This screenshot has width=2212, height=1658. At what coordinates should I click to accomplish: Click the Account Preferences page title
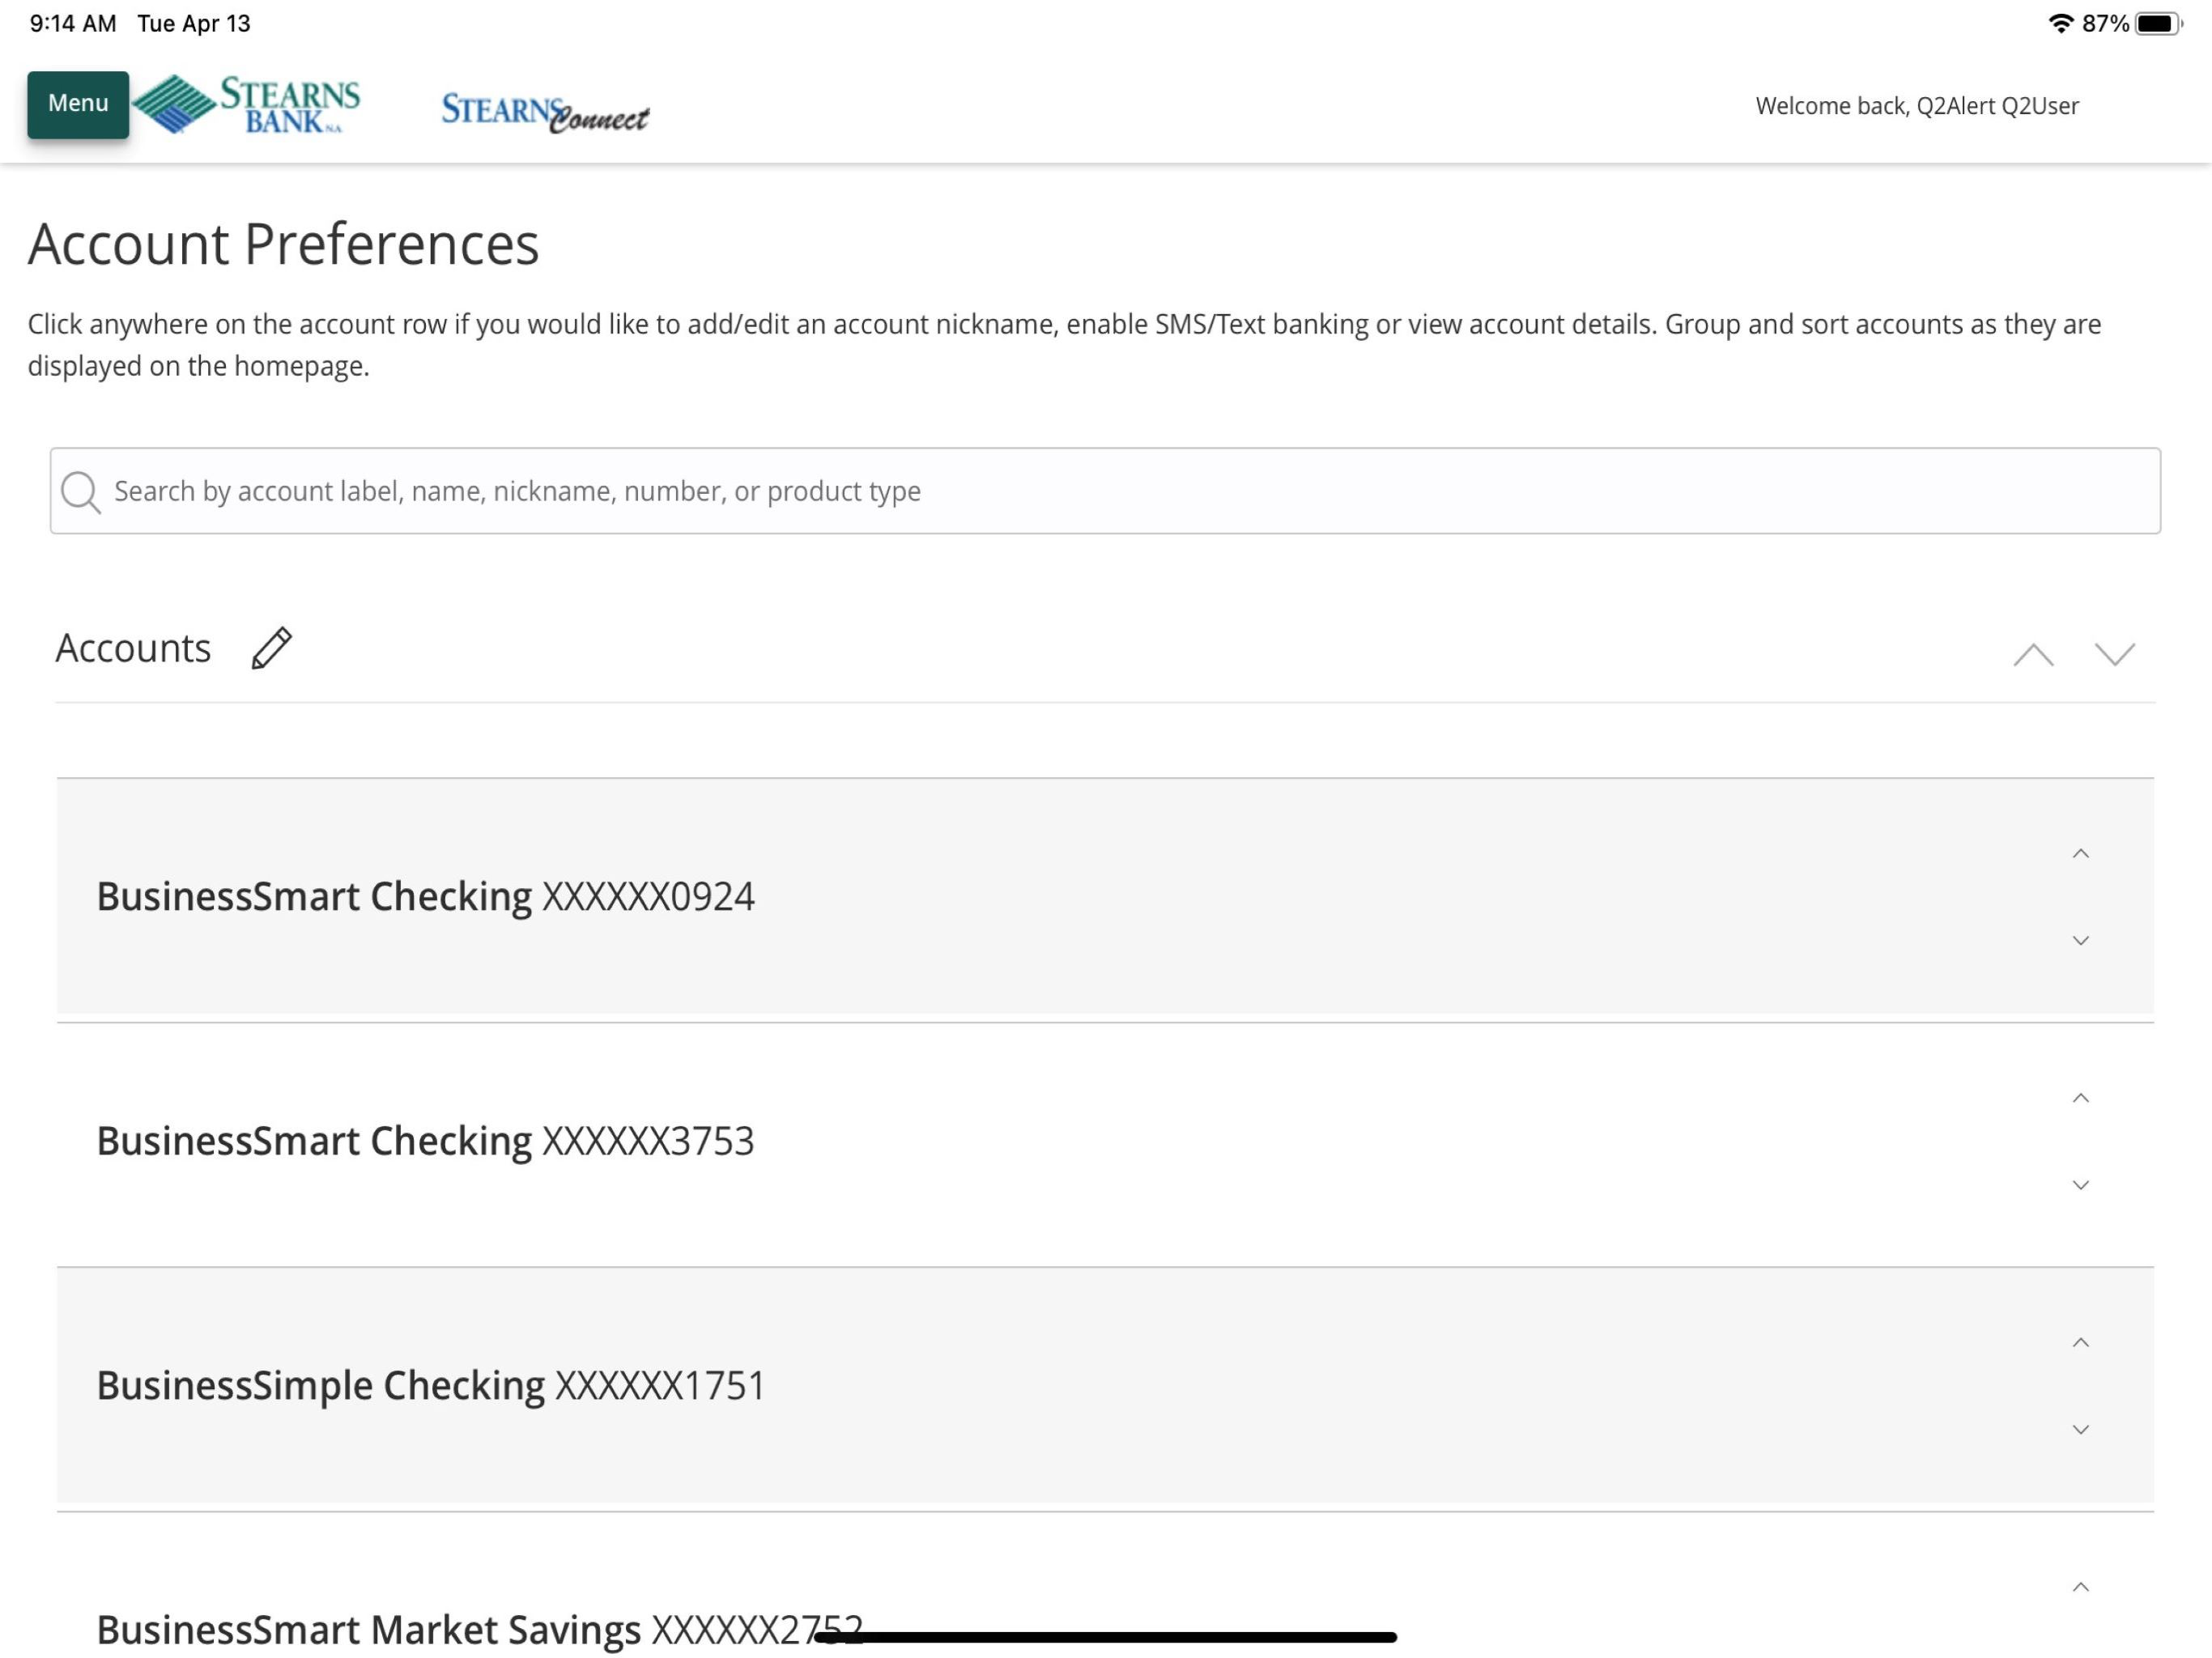[x=284, y=244]
